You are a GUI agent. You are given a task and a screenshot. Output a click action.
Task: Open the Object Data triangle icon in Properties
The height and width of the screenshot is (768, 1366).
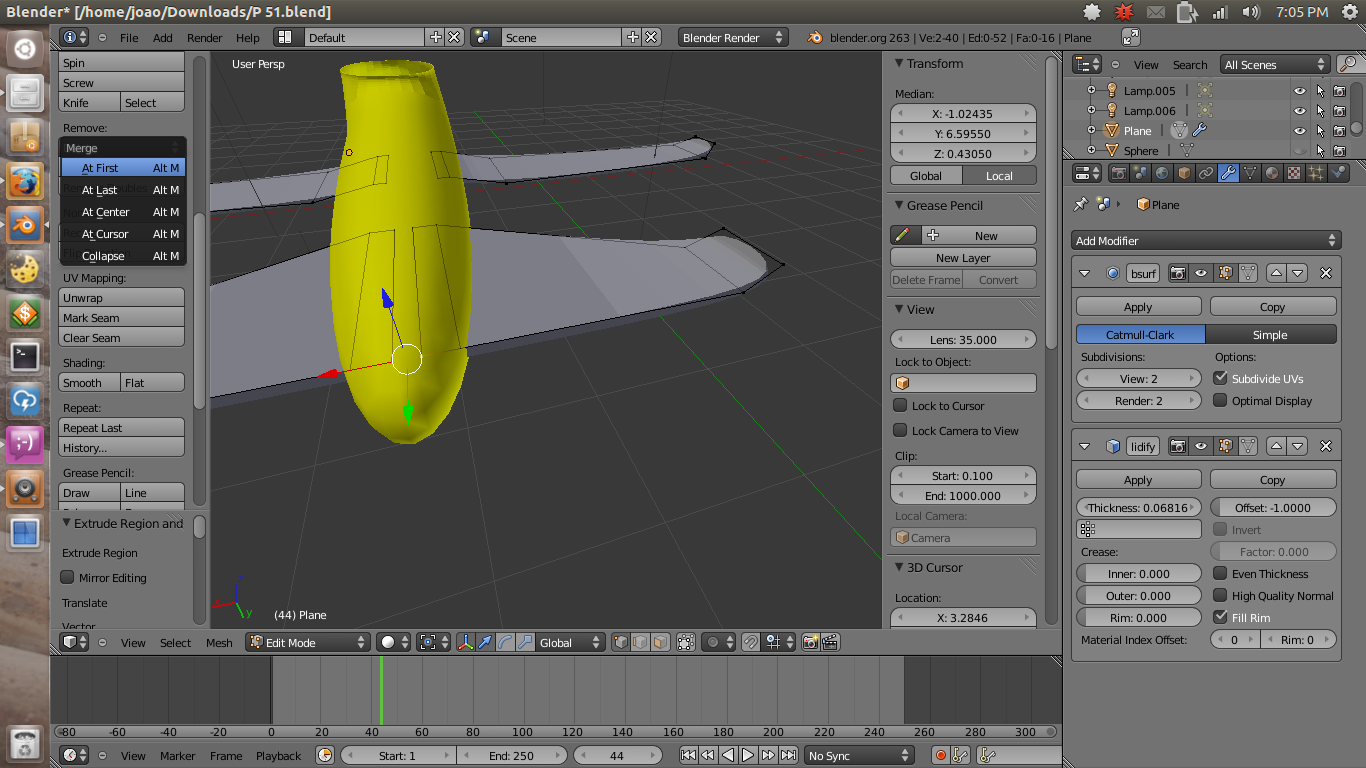[1250, 172]
